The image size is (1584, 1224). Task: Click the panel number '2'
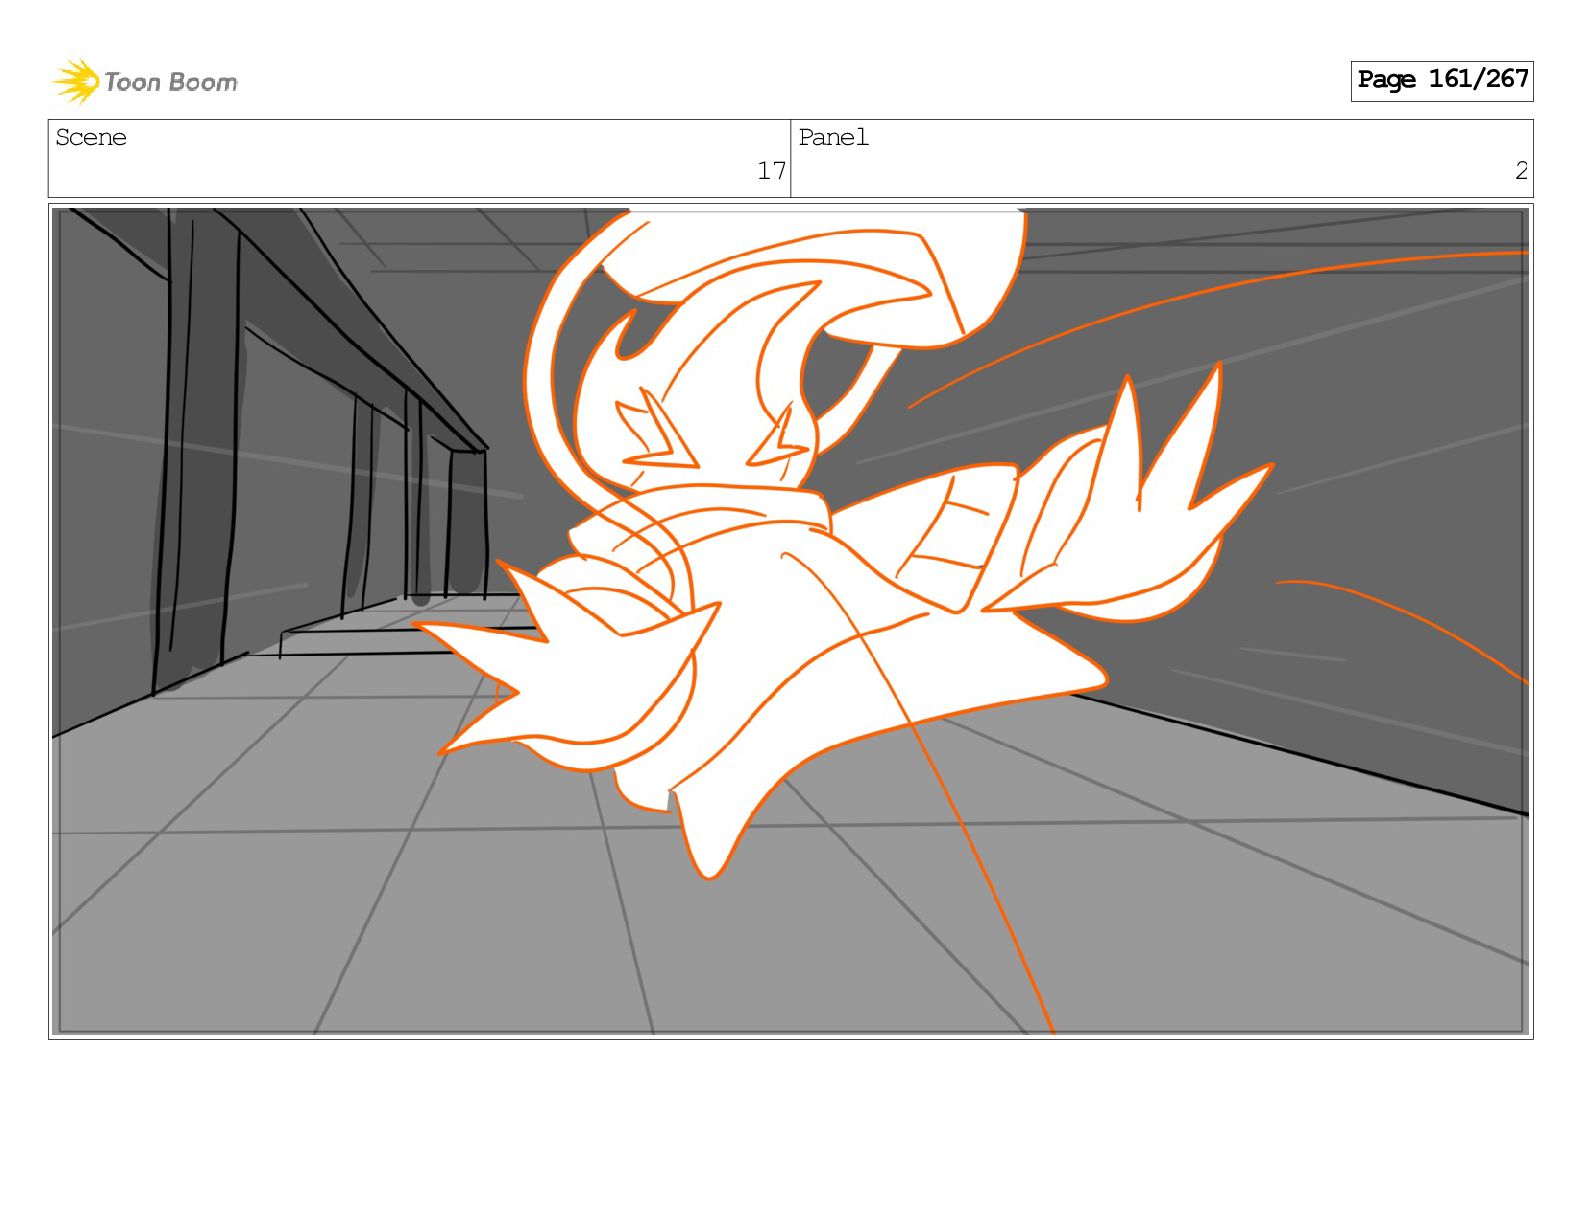click(x=1521, y=171)
